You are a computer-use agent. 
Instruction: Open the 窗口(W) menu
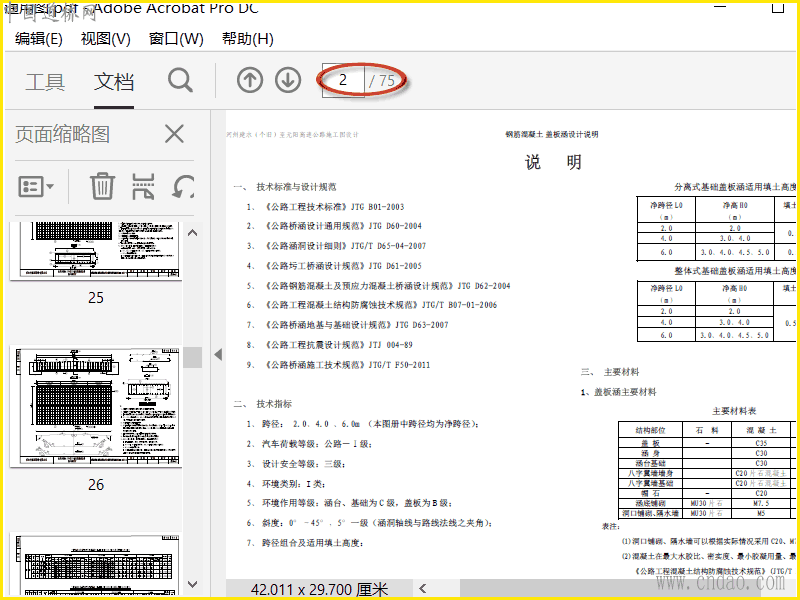[x=176, y=39]
